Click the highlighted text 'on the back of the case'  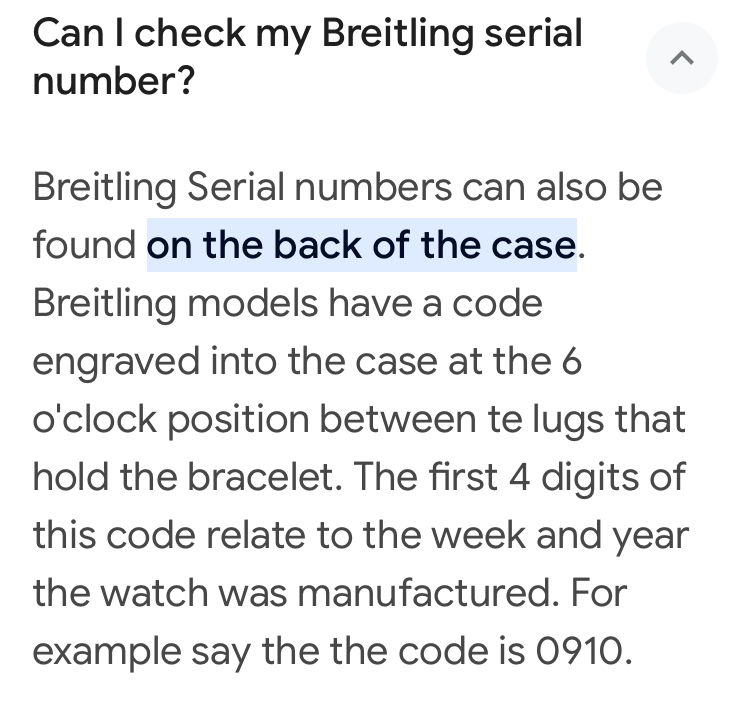361,245
